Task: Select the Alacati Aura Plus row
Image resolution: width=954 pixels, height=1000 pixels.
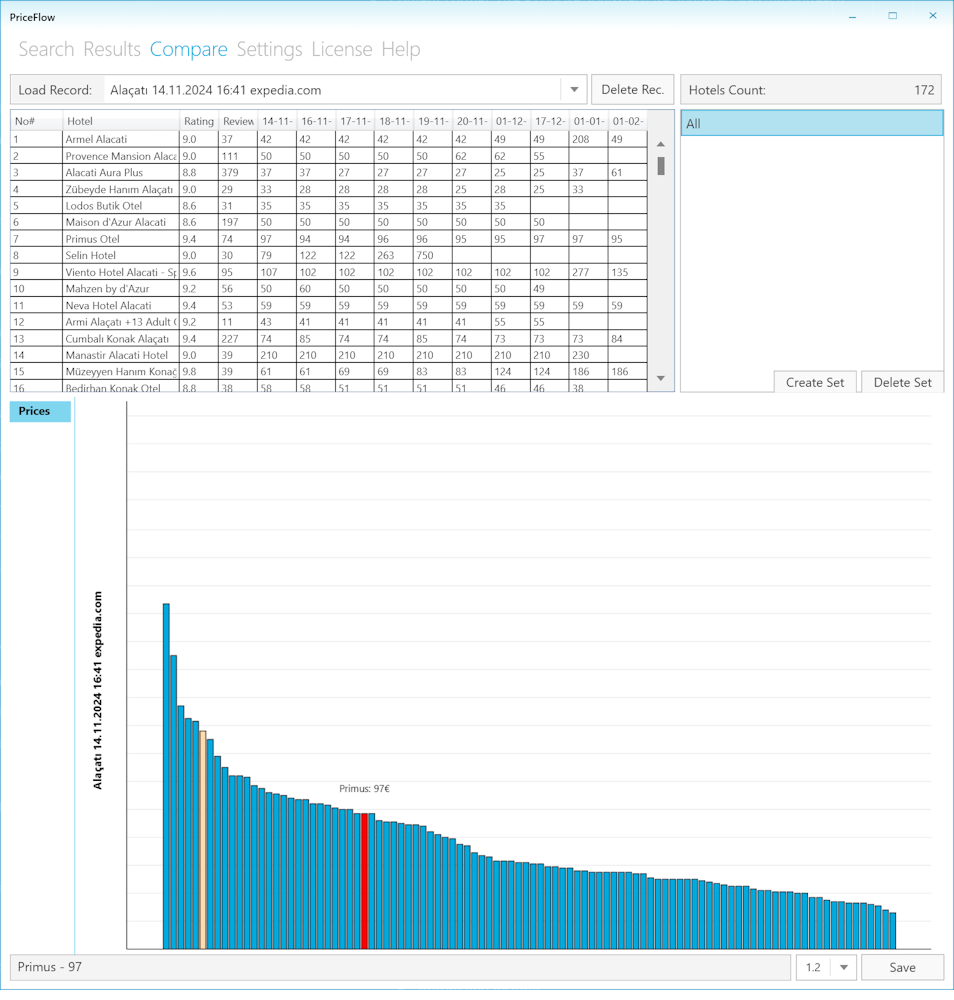Action: (328, 172)
